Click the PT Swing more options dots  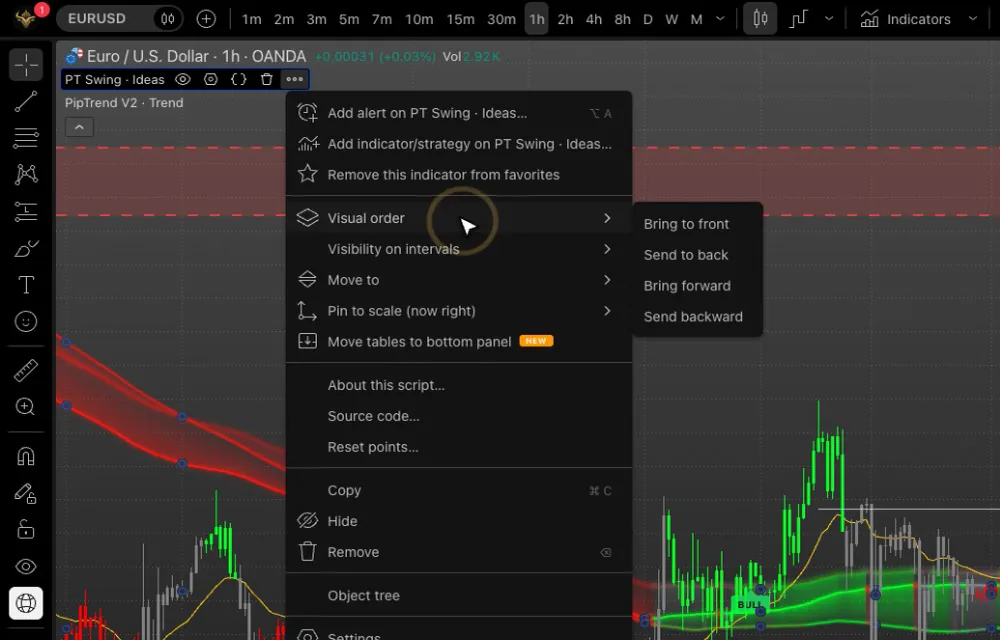(x=294, y=79)
